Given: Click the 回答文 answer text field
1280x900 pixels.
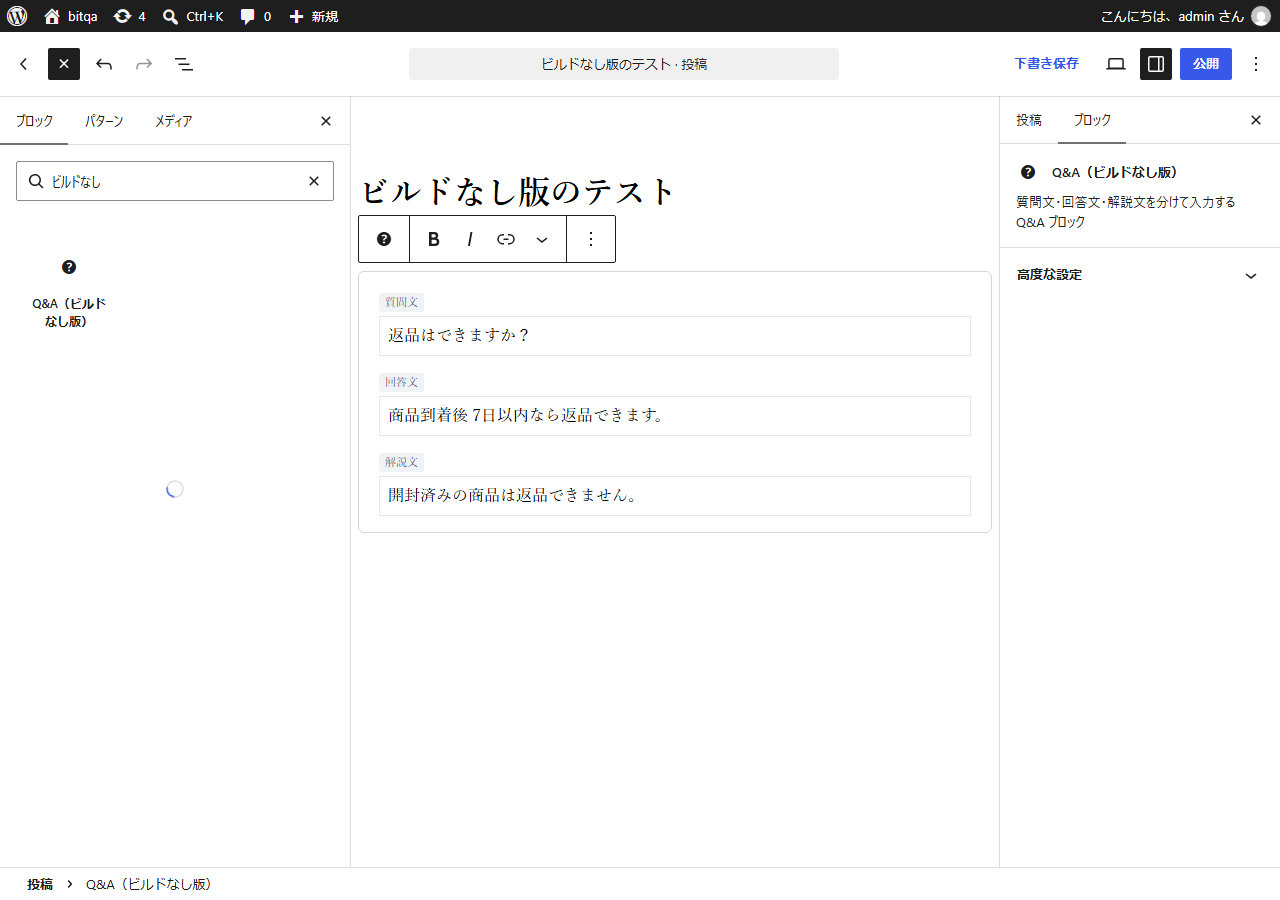Looking at the screenshot, I should tap(675, 416).
